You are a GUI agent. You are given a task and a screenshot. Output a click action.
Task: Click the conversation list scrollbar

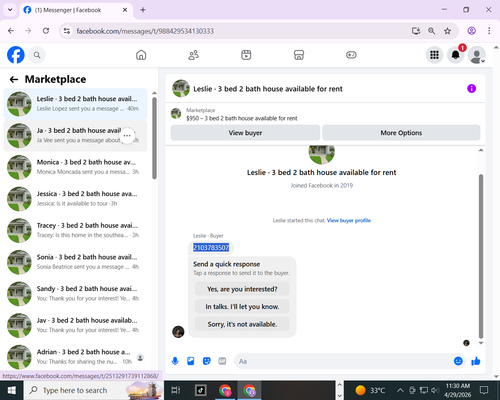[154, 138]
